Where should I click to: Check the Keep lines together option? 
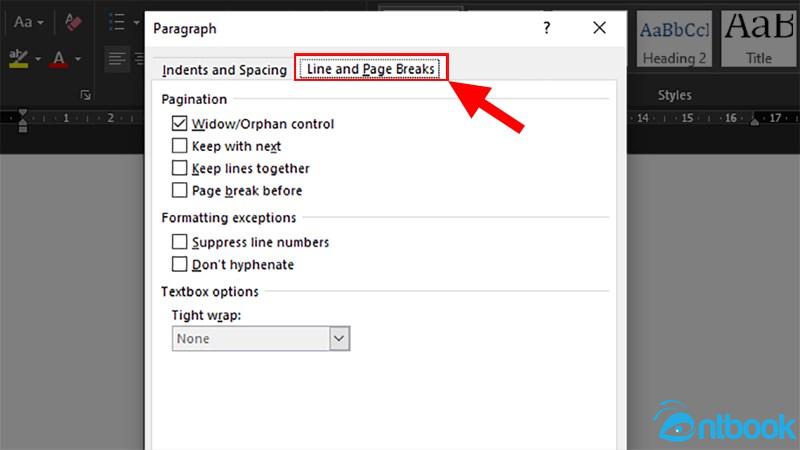coord(179,168)
